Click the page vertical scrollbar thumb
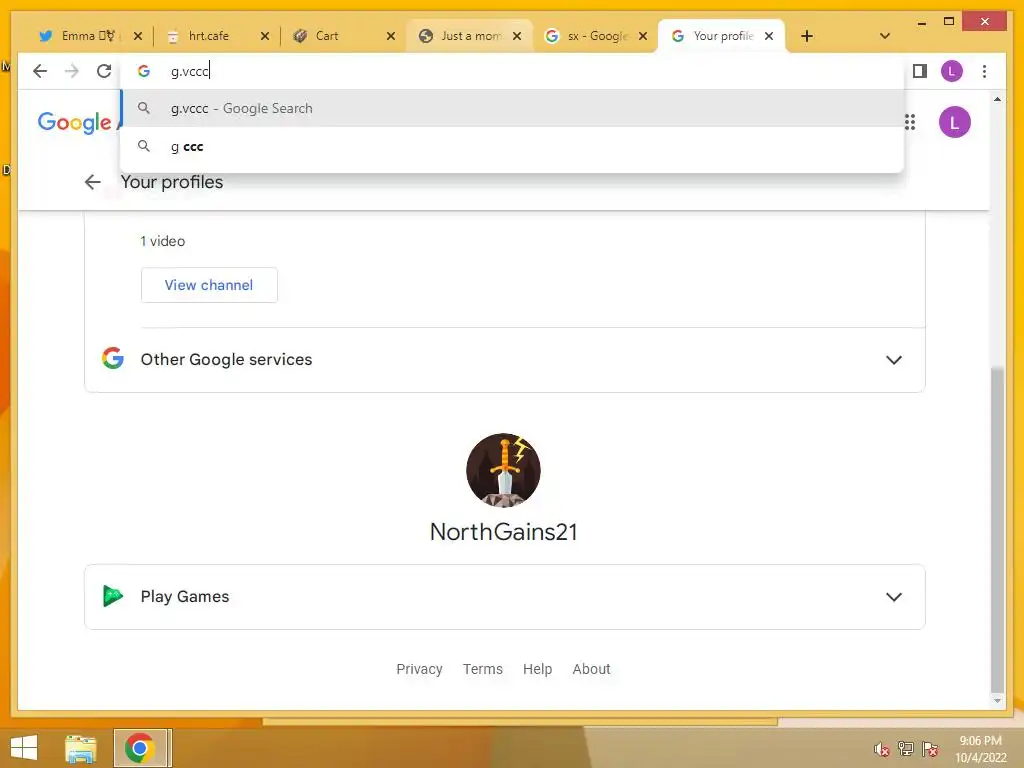Viewport: 1024px width, 768px height. point(997,529)
